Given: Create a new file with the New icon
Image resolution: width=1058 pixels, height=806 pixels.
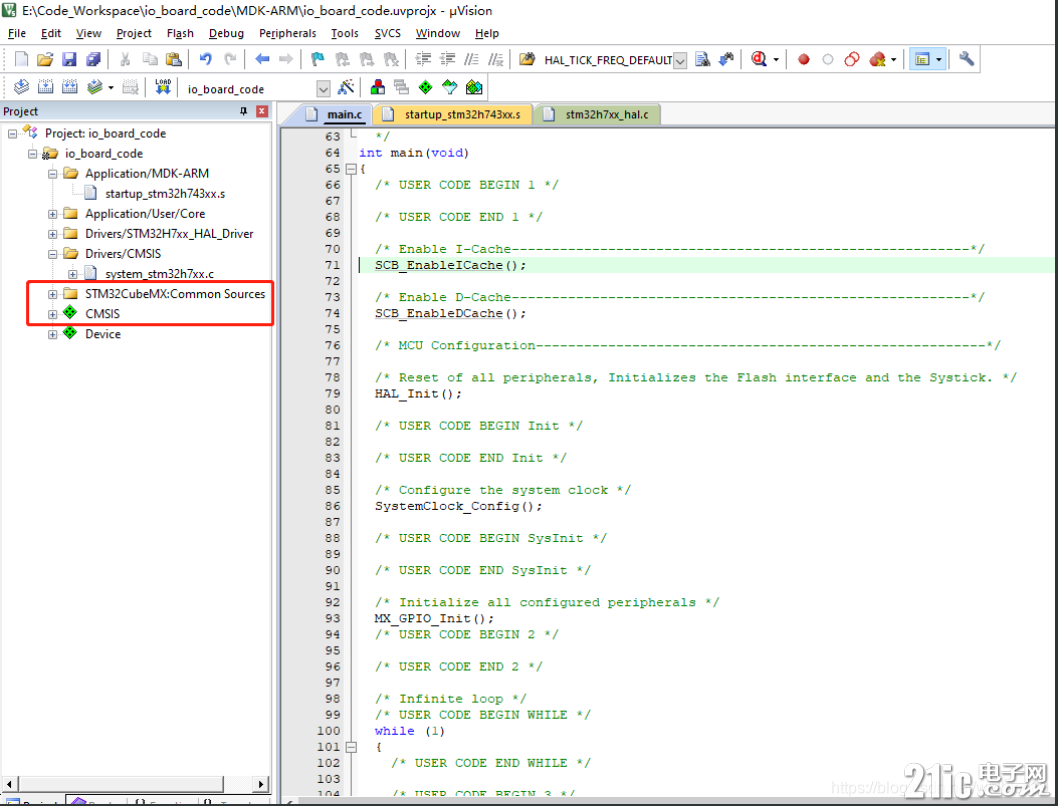Looking at the screenshot, I should [x=22, y=59].
